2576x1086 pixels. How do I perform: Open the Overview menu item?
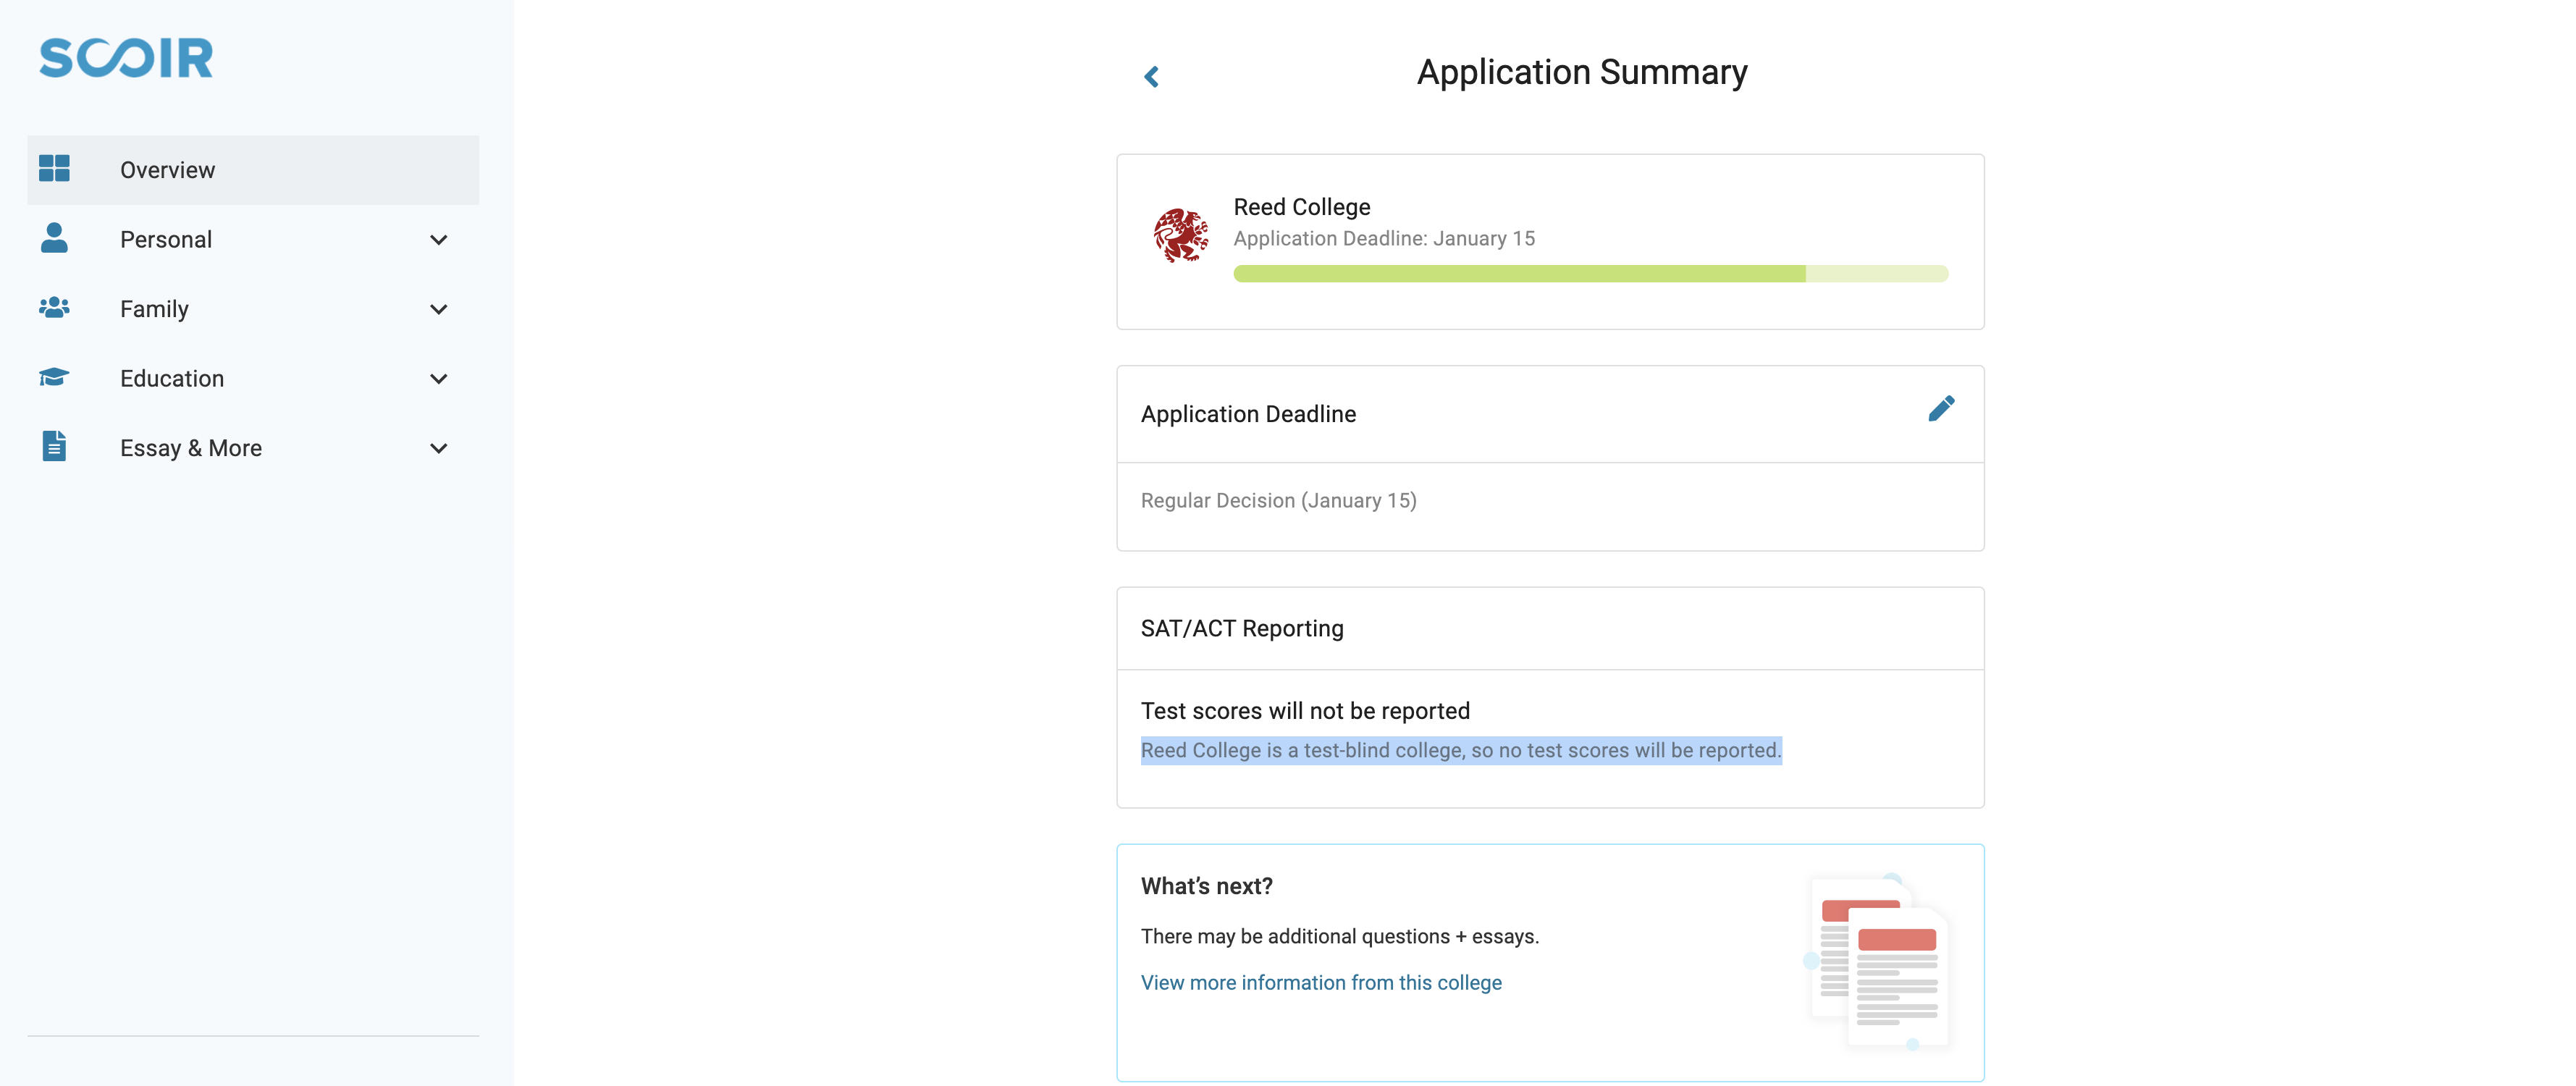(x=253, y=170)
